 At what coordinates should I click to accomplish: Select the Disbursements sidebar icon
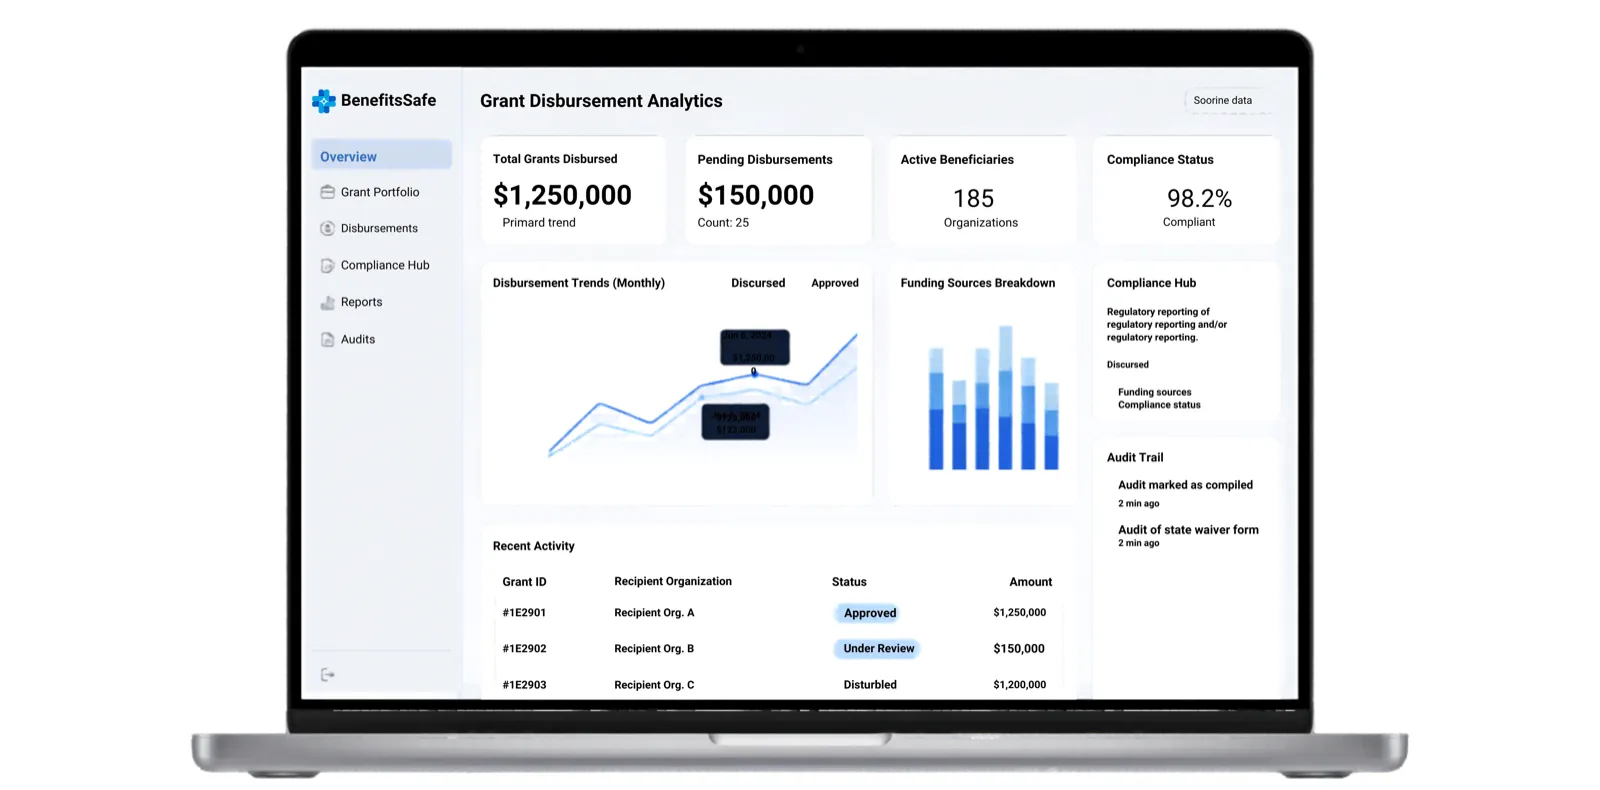(x=327, y=228)
